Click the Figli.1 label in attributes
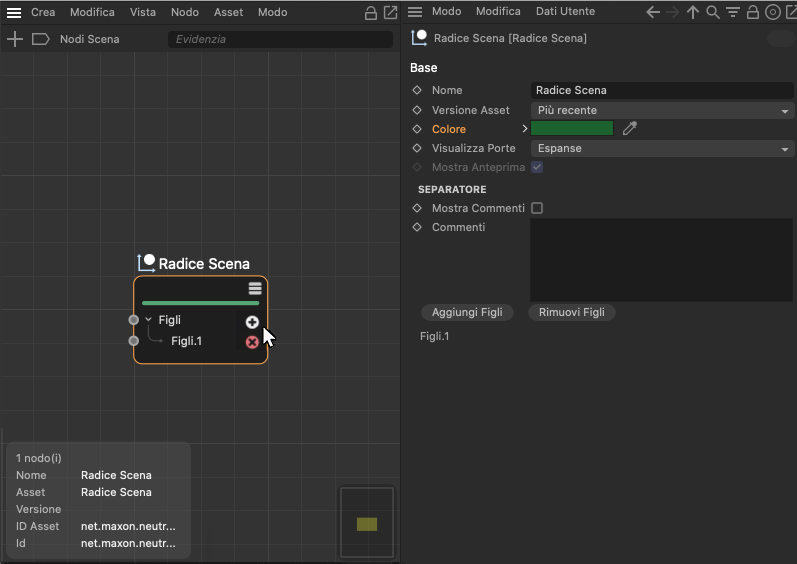 coord(435,336)
